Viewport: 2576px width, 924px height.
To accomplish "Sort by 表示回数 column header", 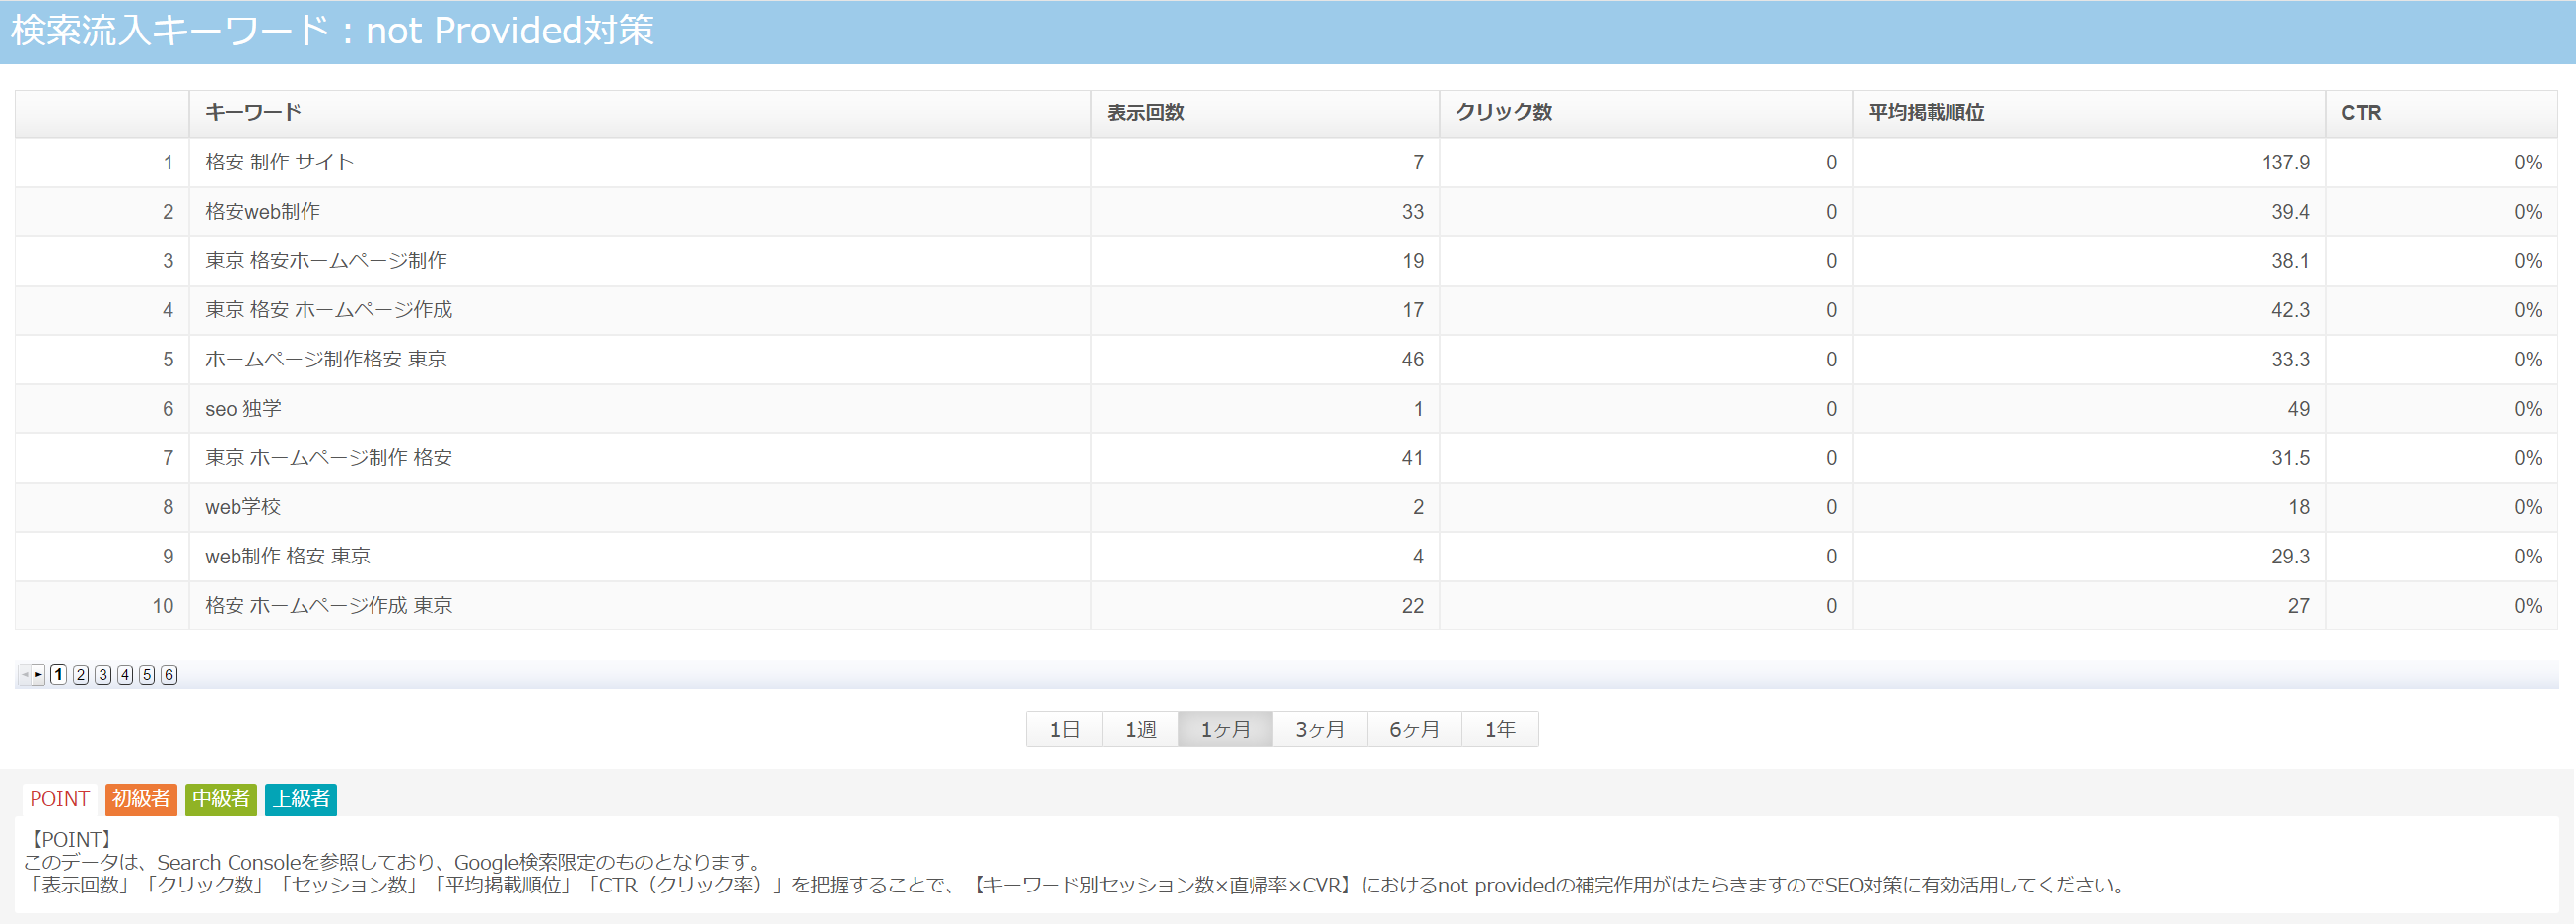I will tap(1145, 113).
